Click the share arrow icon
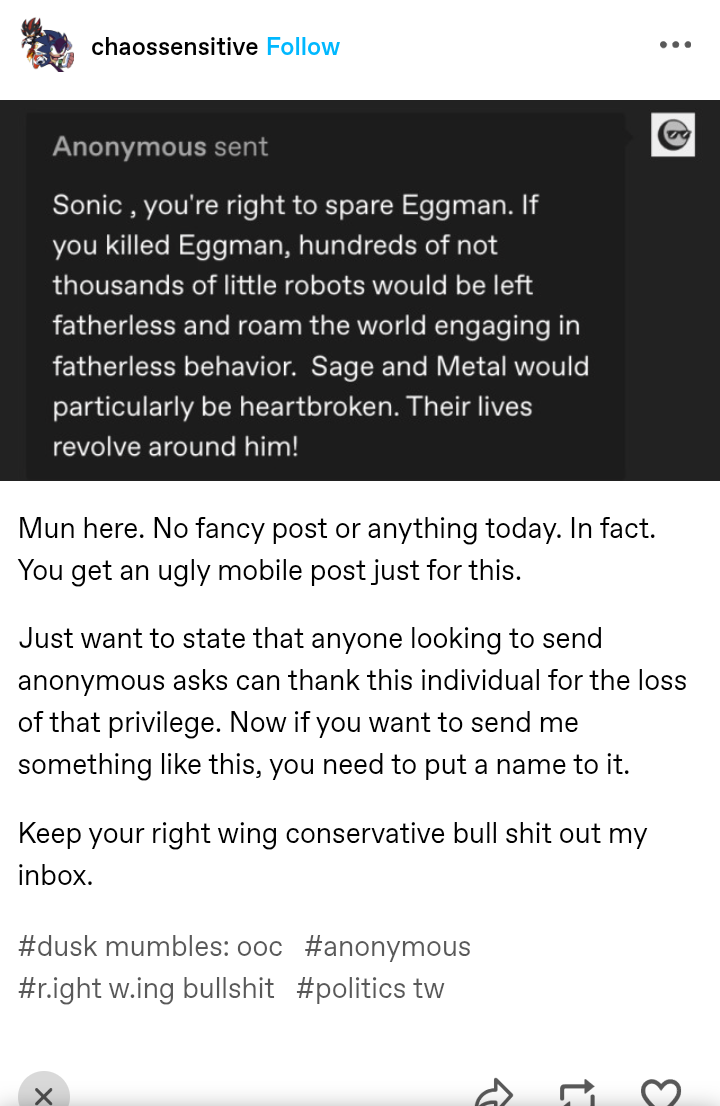Screen dimensions: 720x1106 [x=494, y=1093]
